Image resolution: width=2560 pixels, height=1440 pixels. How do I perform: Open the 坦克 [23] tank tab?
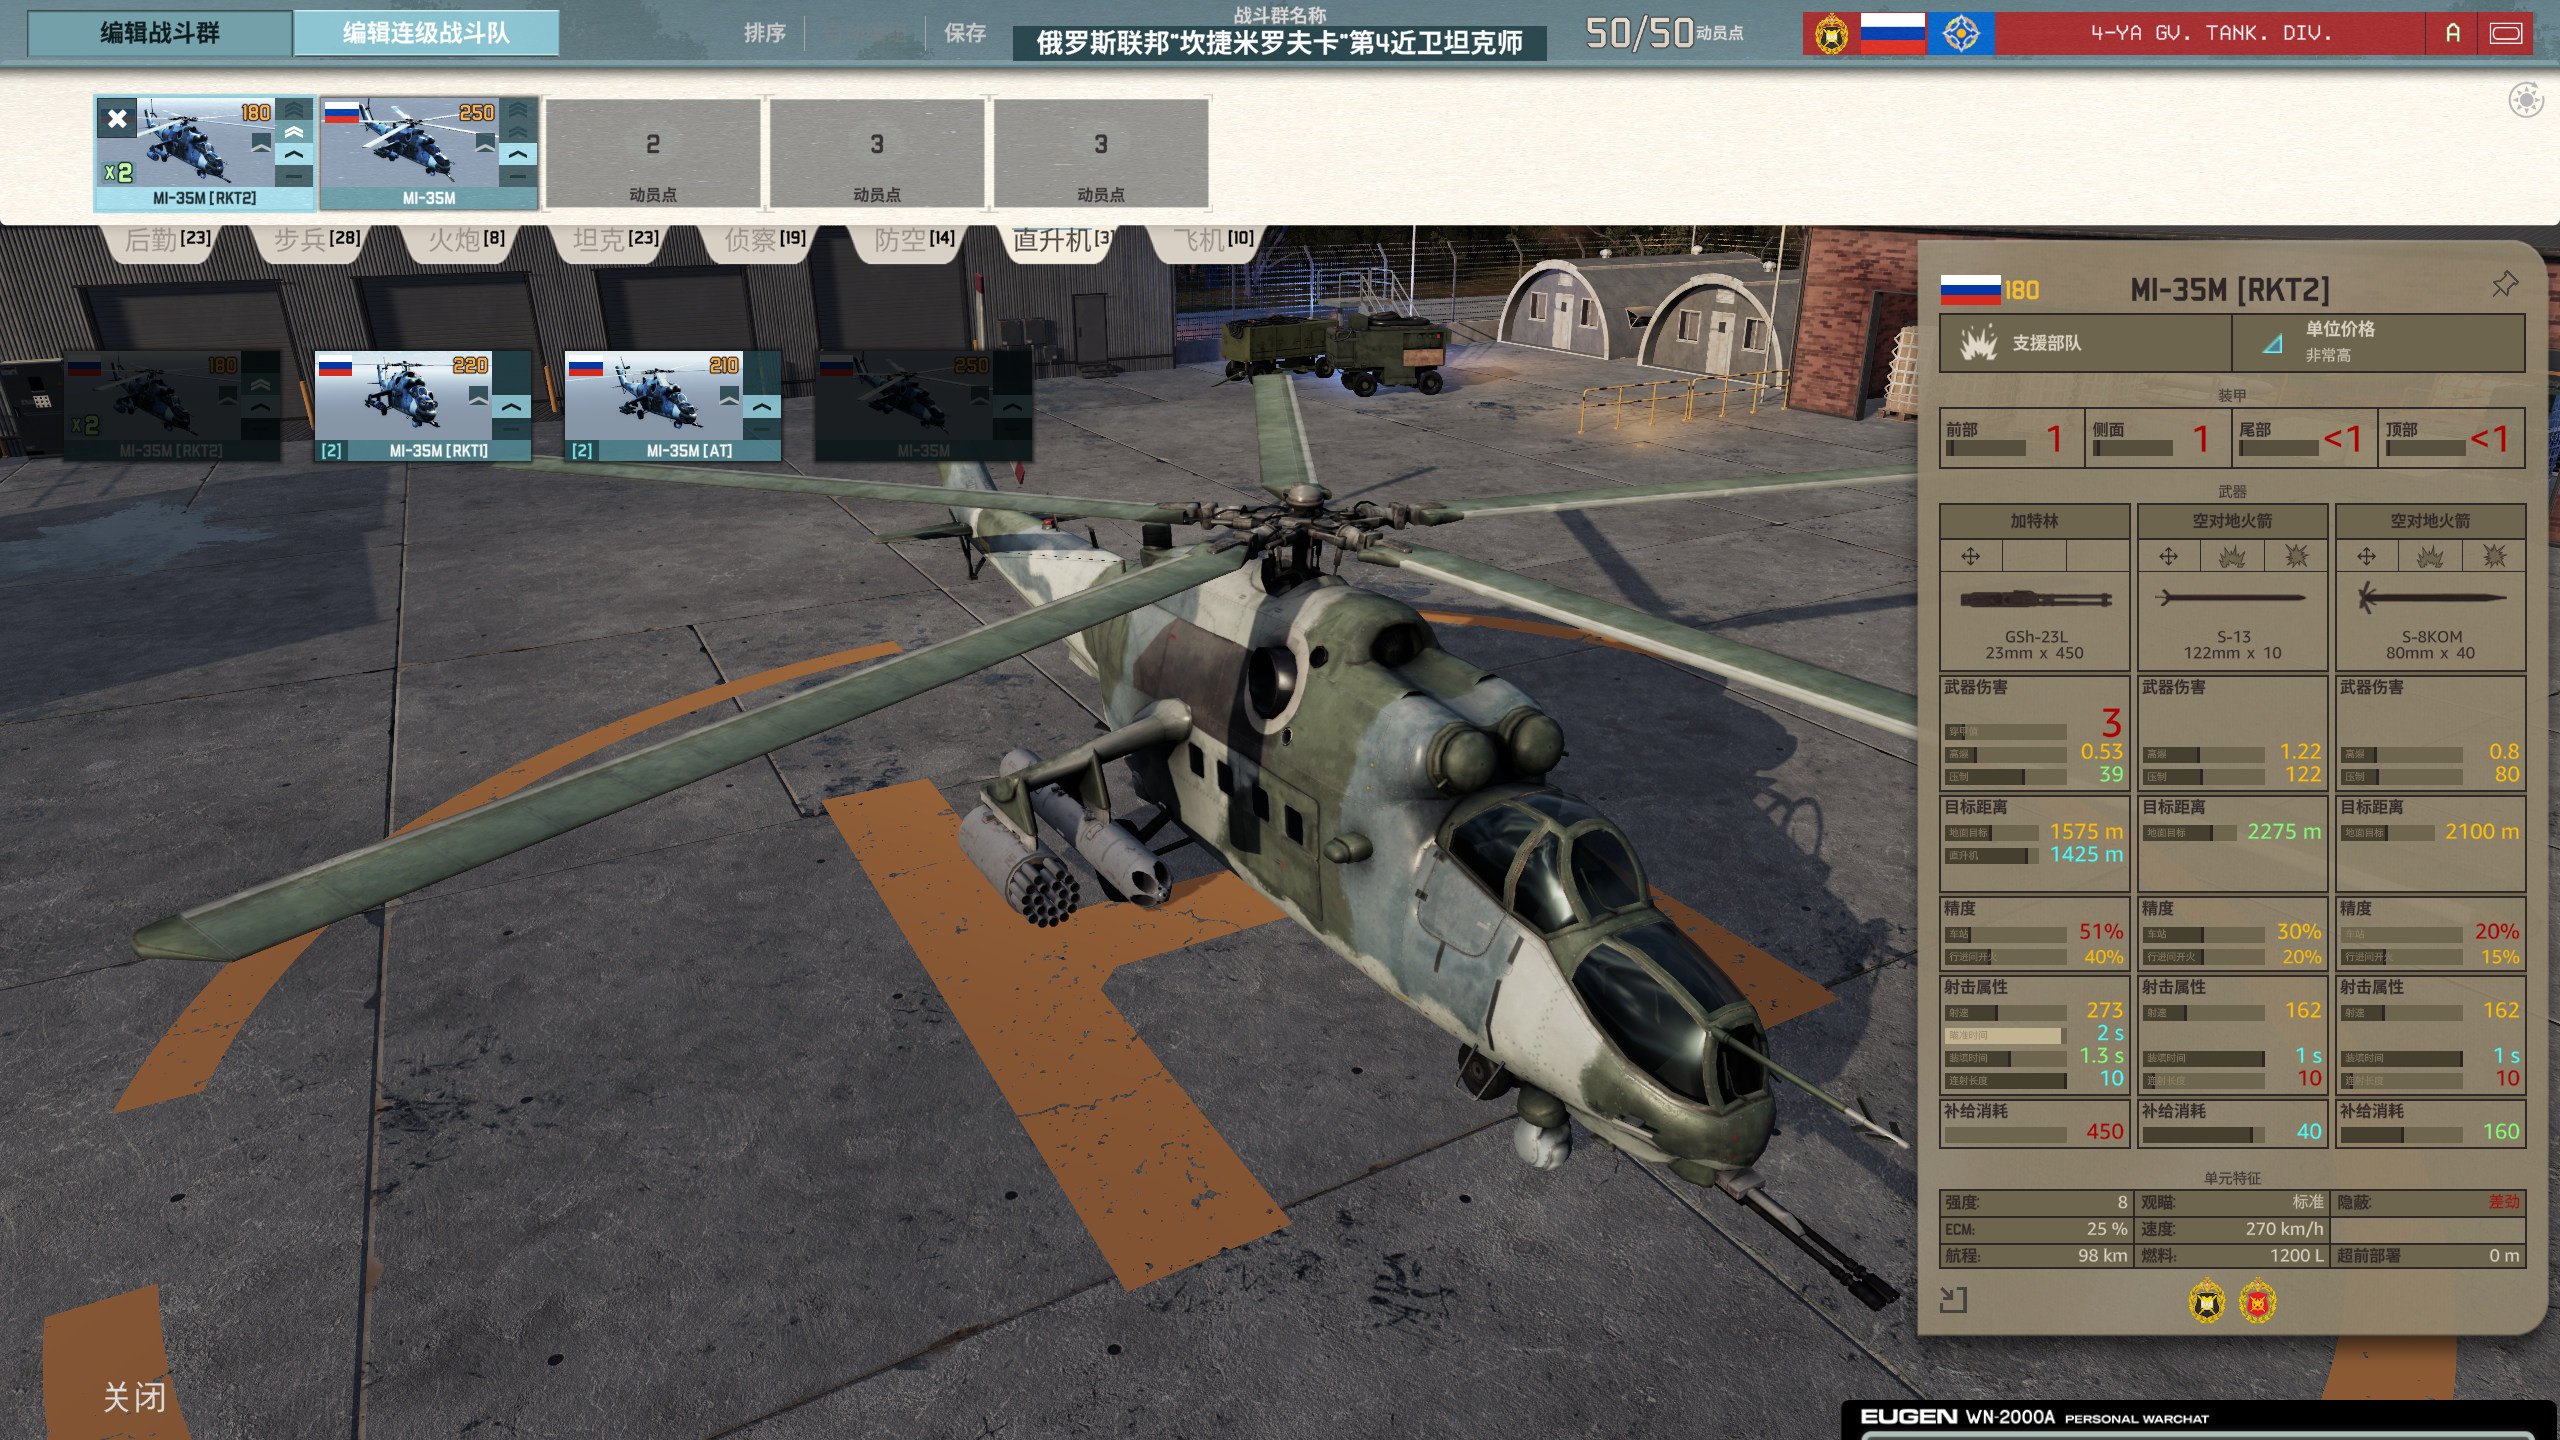coord(615,240)
